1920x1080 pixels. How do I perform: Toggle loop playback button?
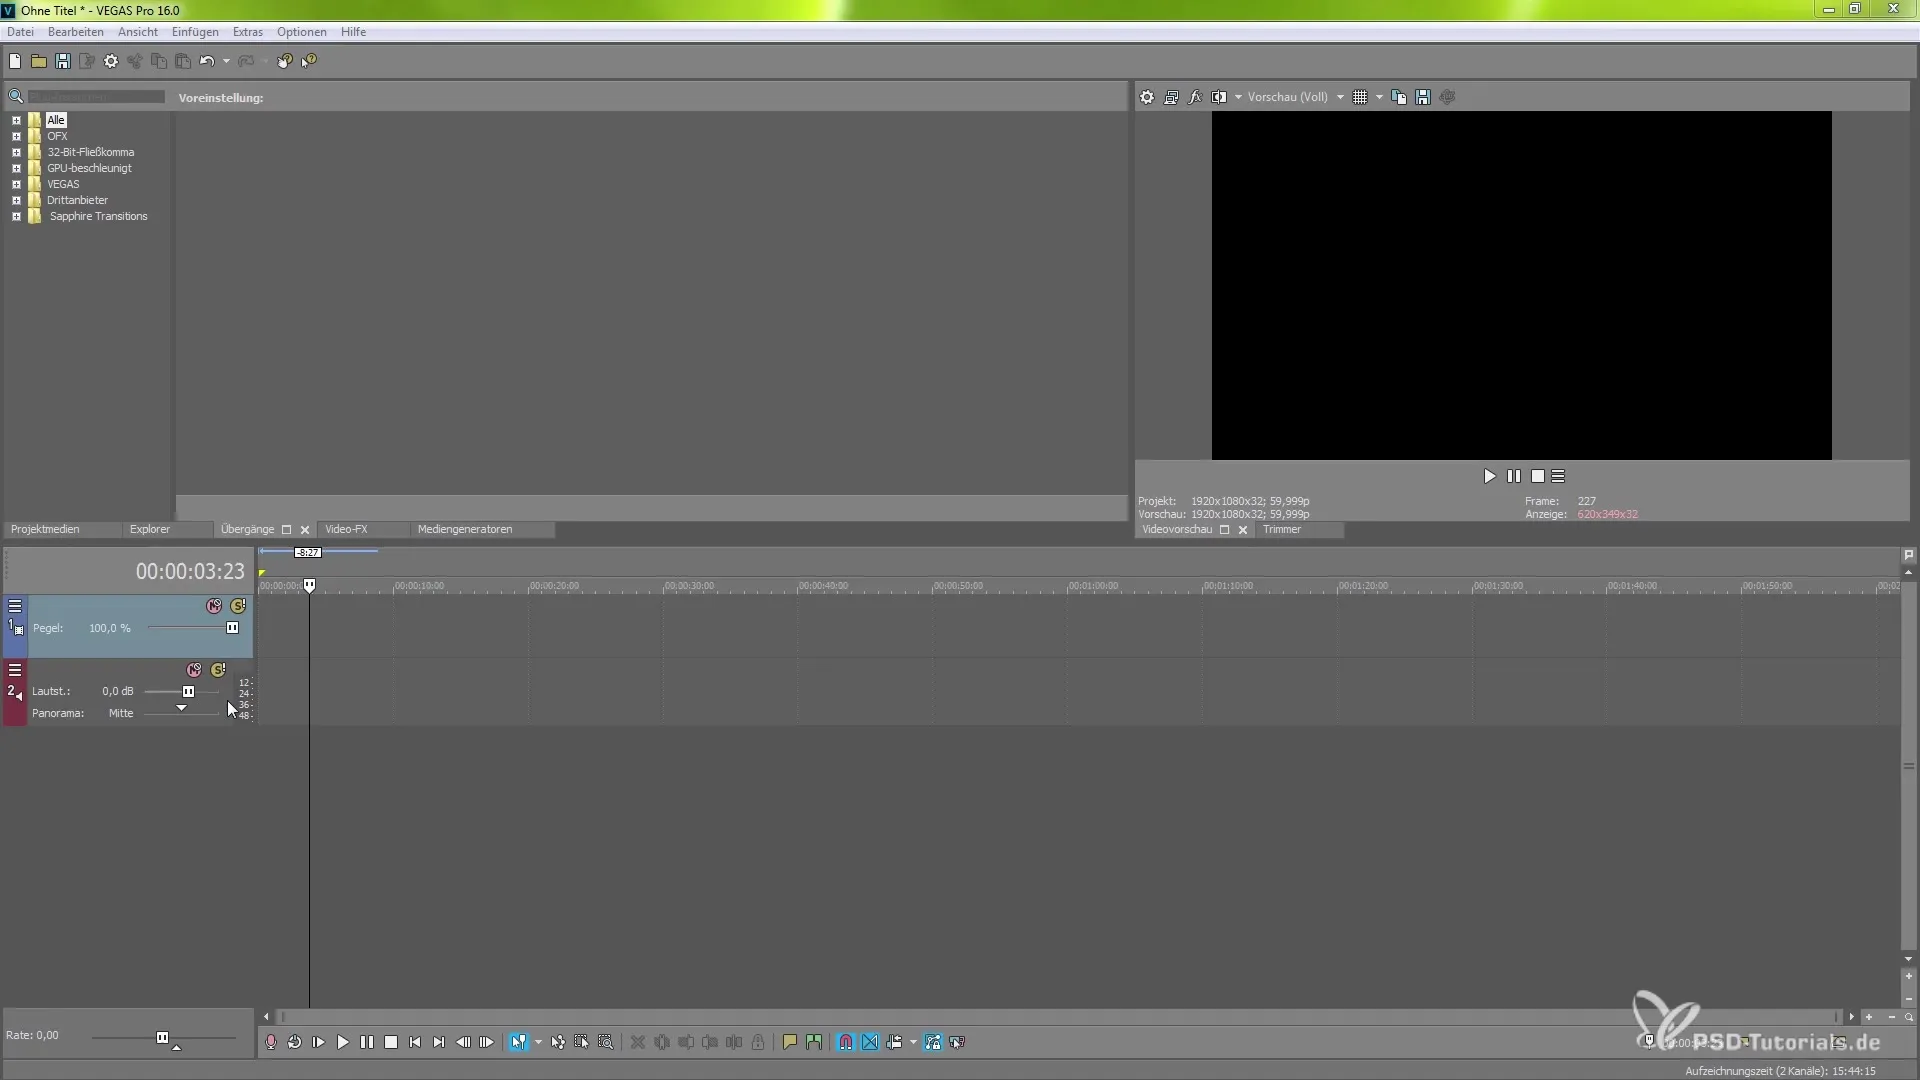pos(295,1042)
